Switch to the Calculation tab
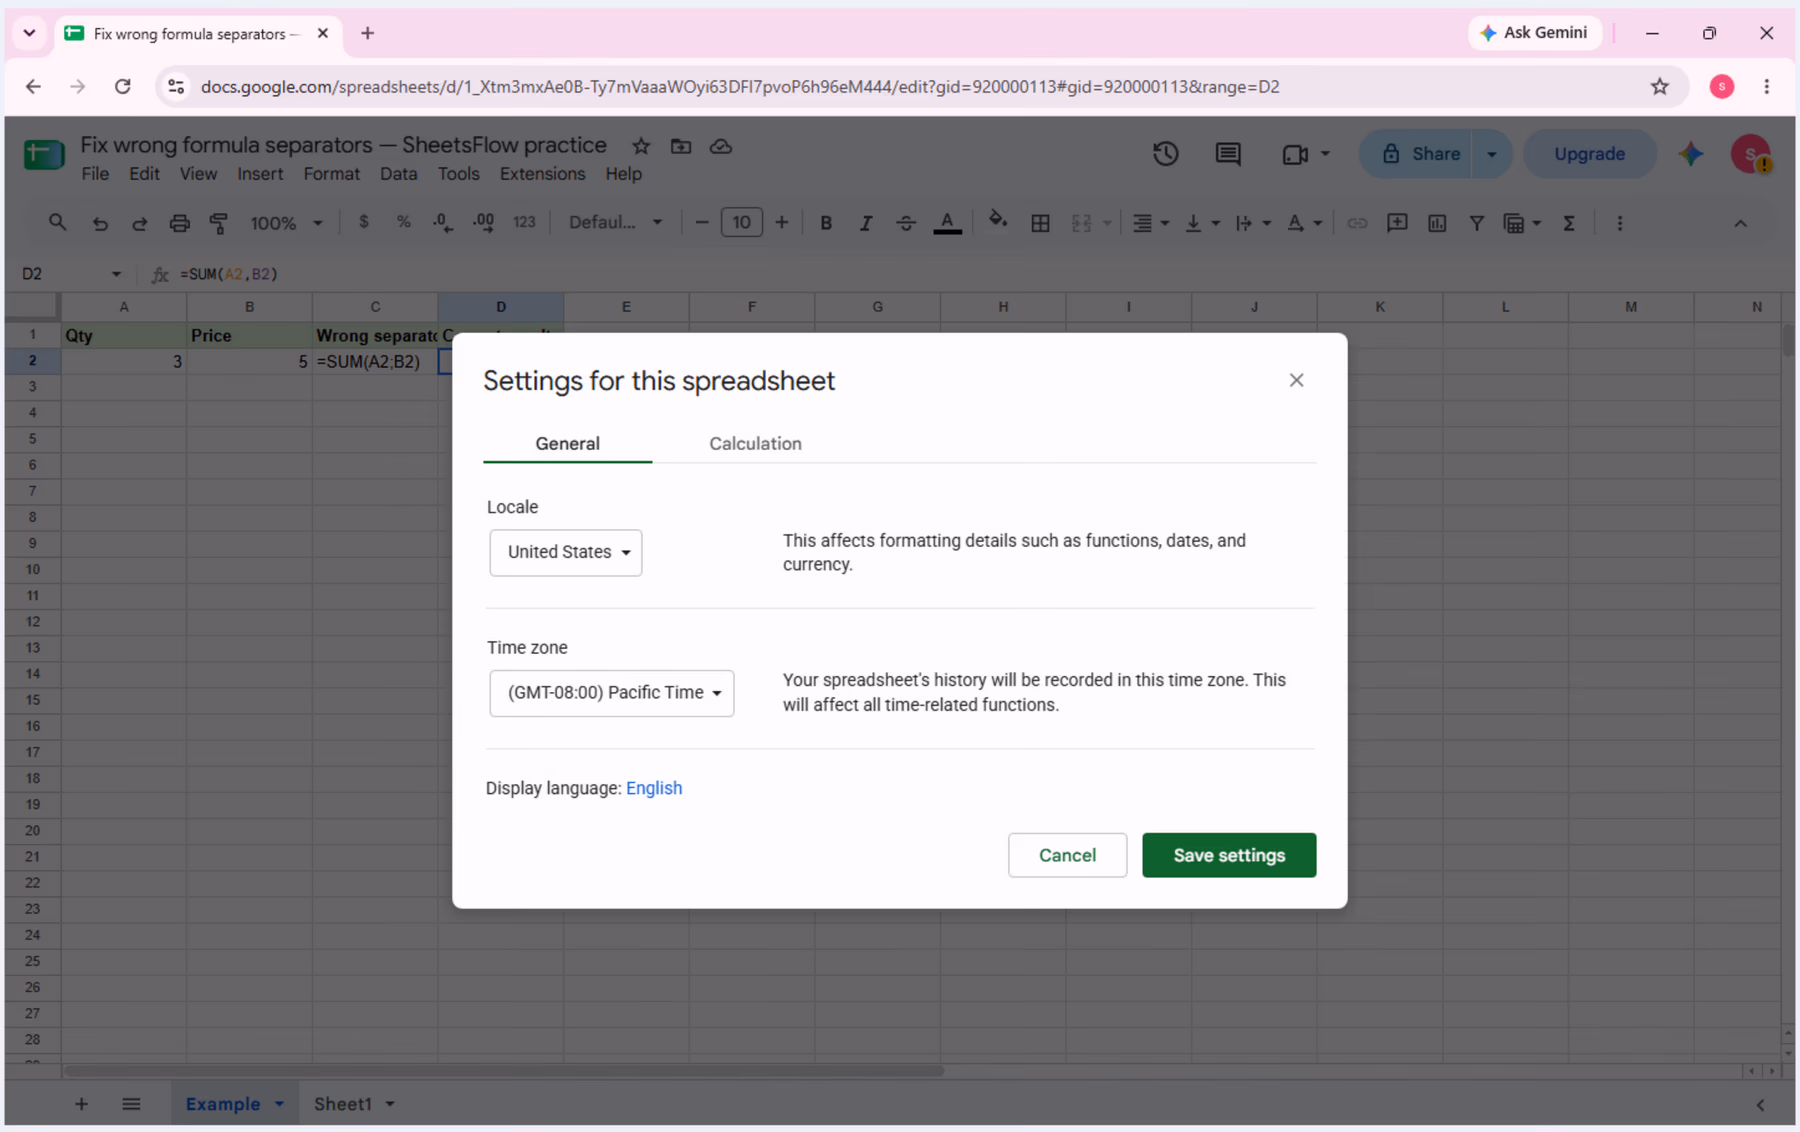The image size is (1800, 1132). click(755, 443)
